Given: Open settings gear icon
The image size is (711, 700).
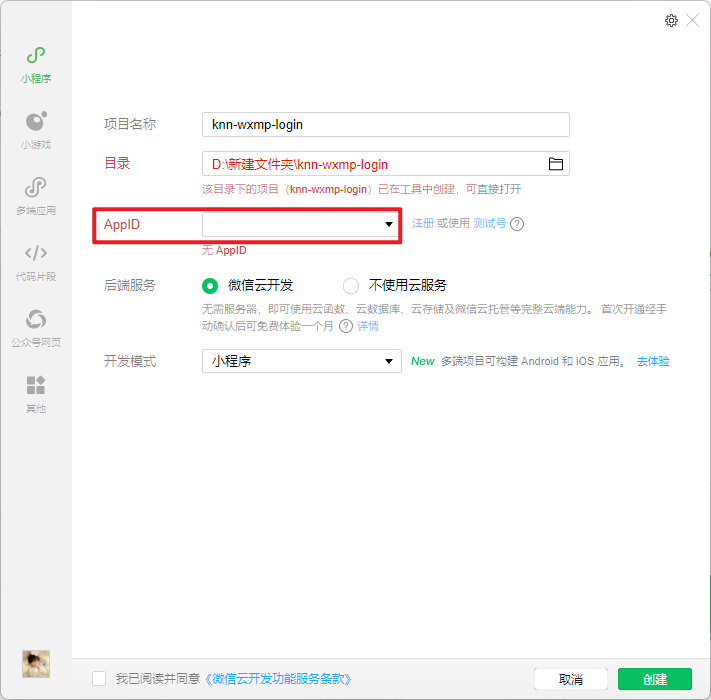Looking at the screenshot, I should (672, 20).
